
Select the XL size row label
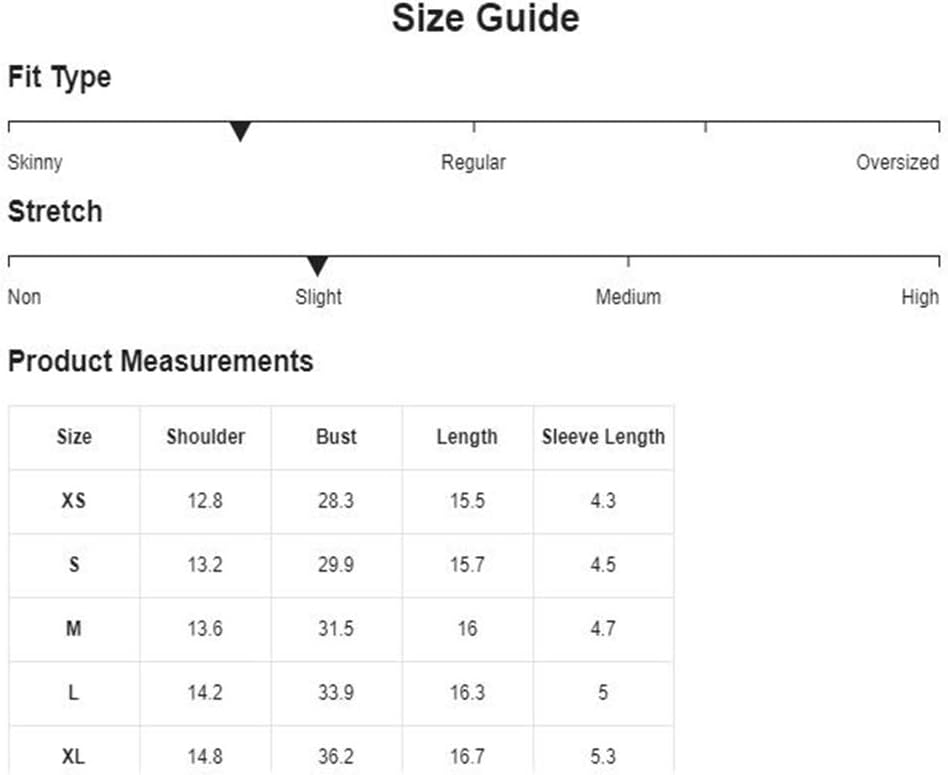[x=74, y=756]
